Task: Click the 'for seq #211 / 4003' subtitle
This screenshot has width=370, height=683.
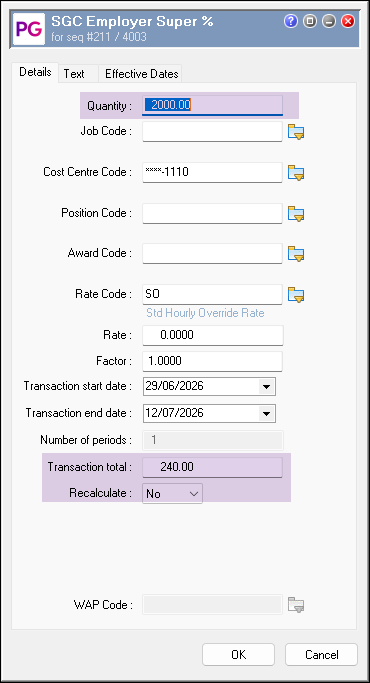Action: click(99, 37)
